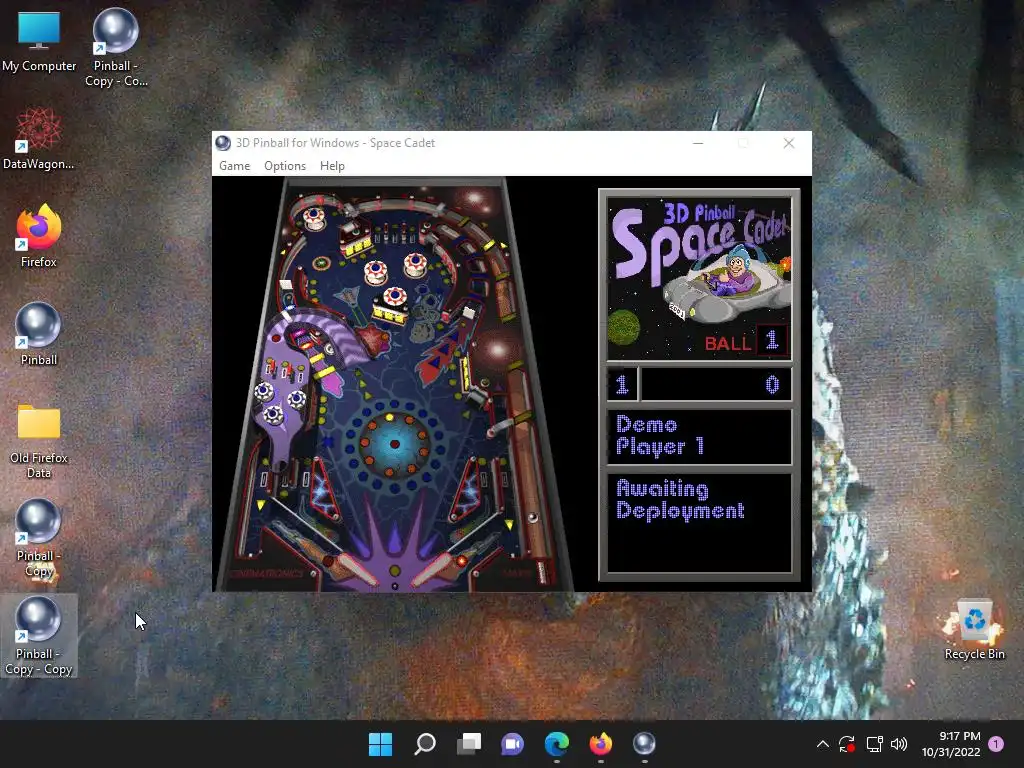Screen dimensions: 1024x768
Task: Open taskbar Search
Action: point(424,744)
